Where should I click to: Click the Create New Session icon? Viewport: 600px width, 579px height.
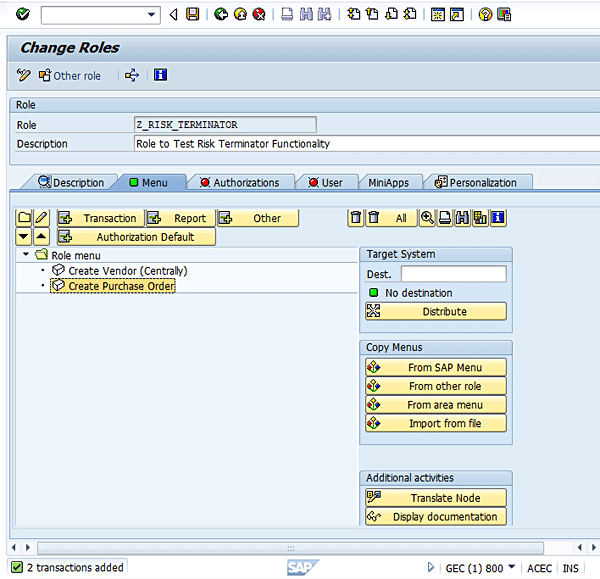[x=438, y=15]
